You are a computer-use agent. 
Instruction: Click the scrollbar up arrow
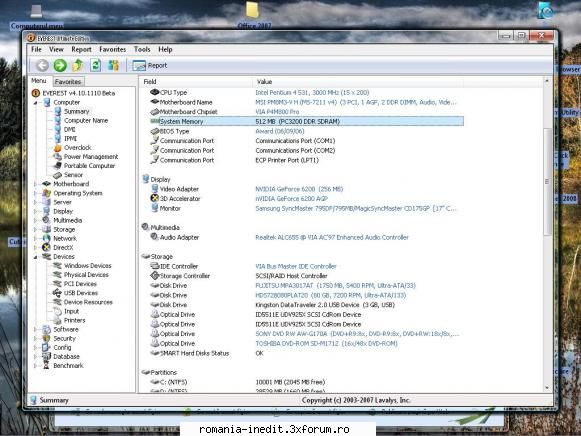[547, 80]
